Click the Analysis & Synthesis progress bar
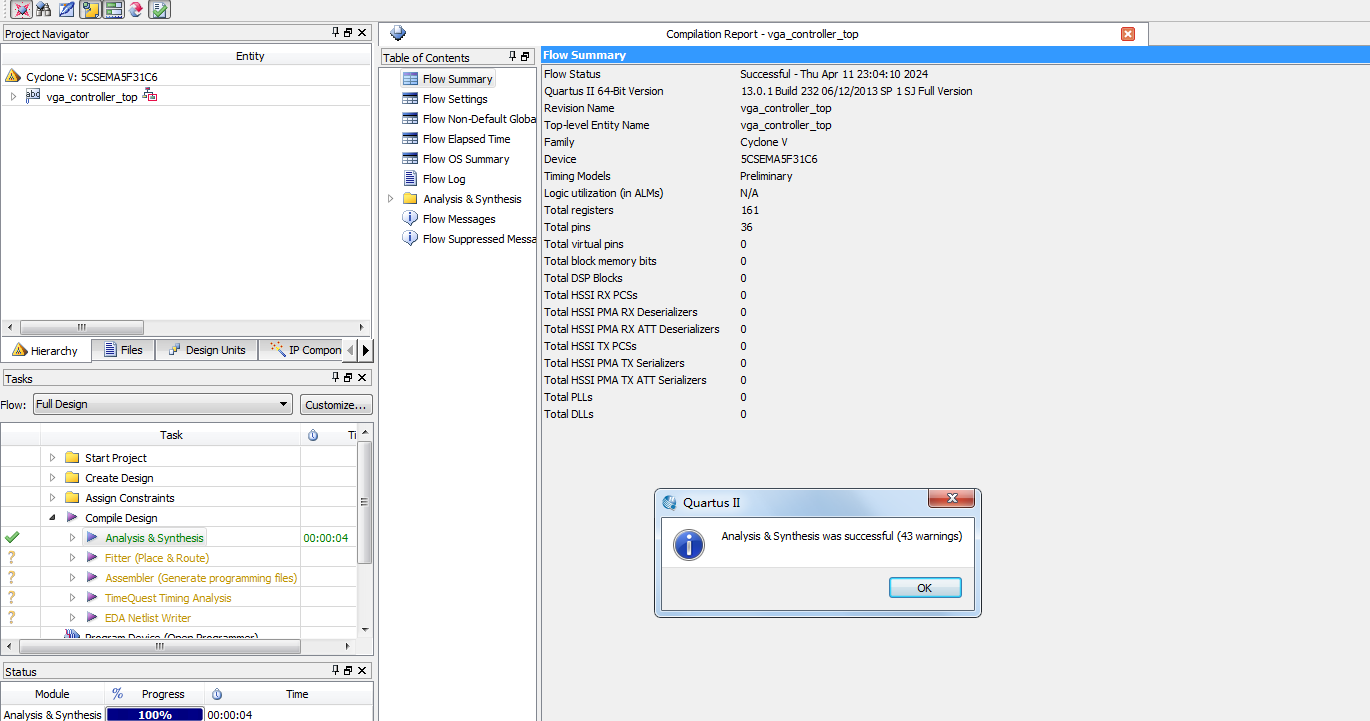Viewport: 1370px width, 721px height. point(154,715)
